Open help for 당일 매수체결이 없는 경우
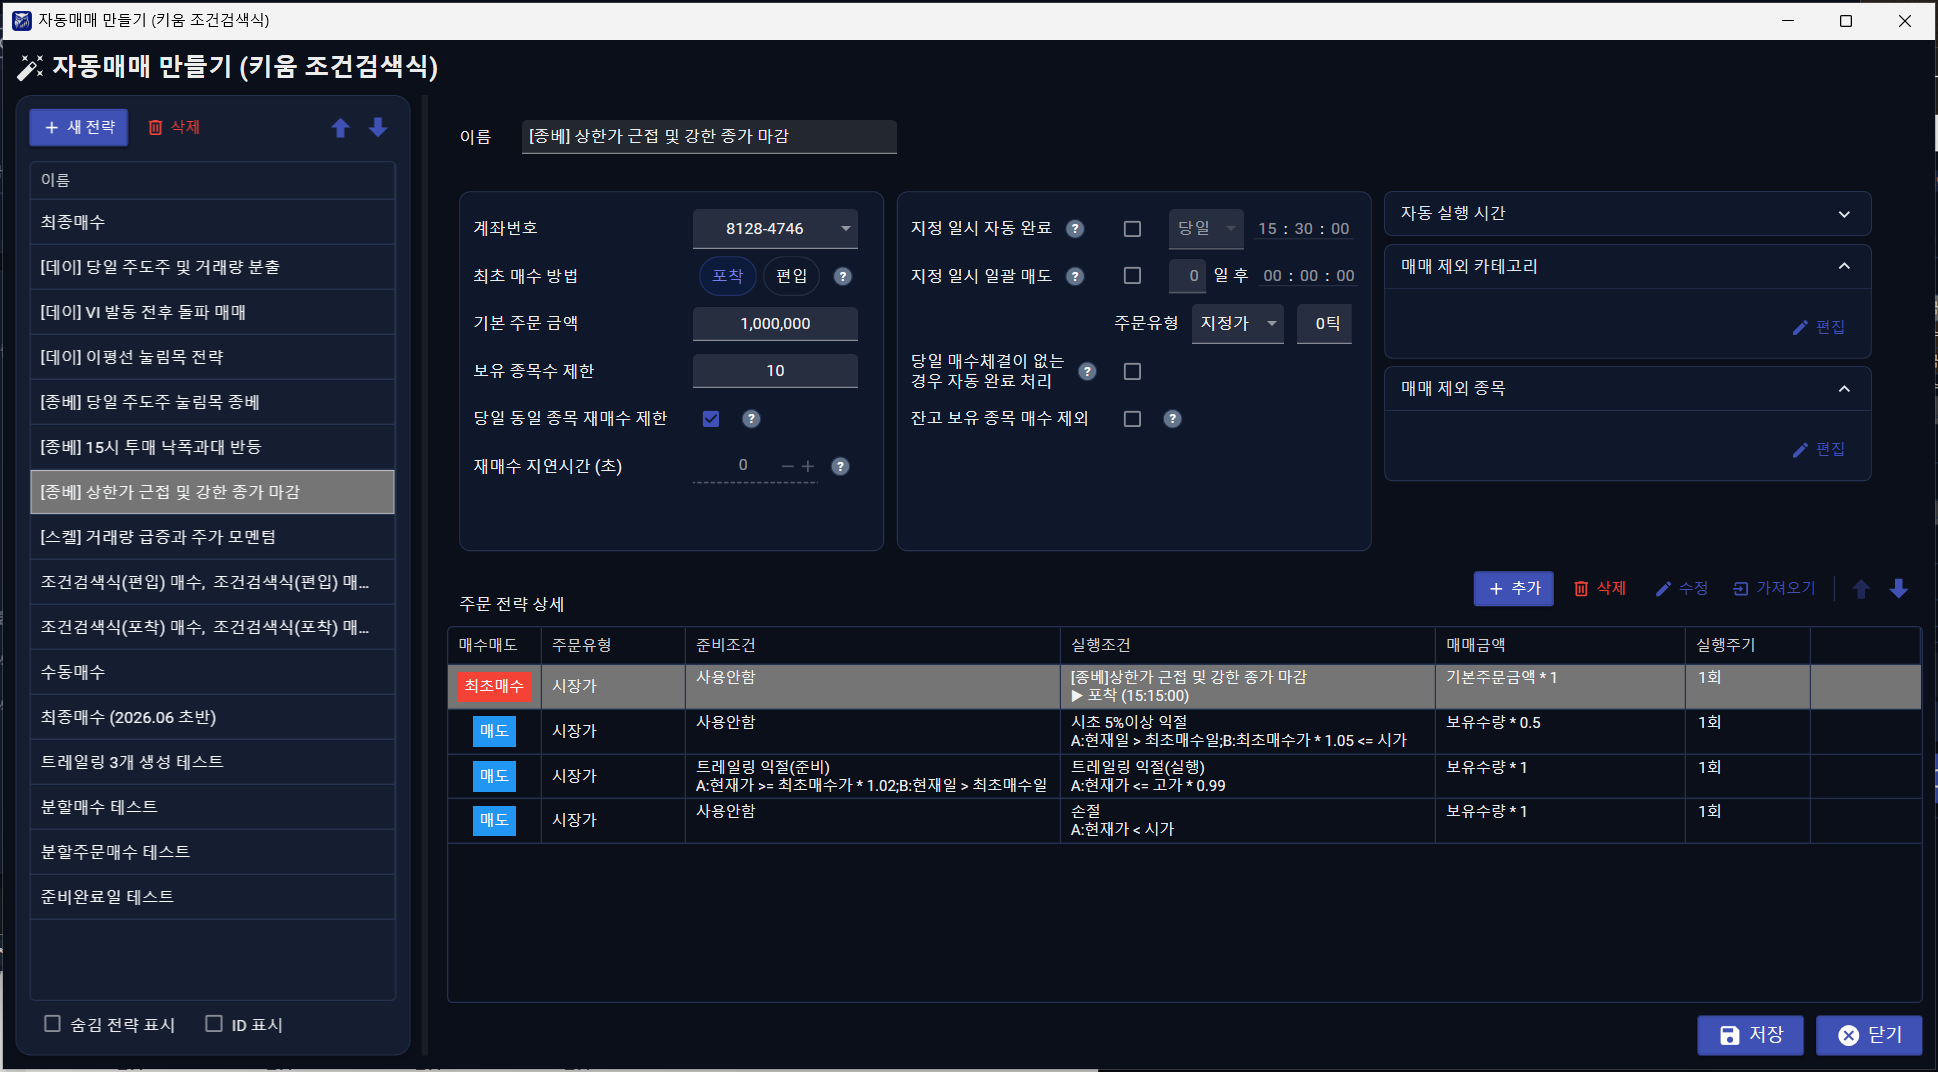 [x=1087, y=371]
